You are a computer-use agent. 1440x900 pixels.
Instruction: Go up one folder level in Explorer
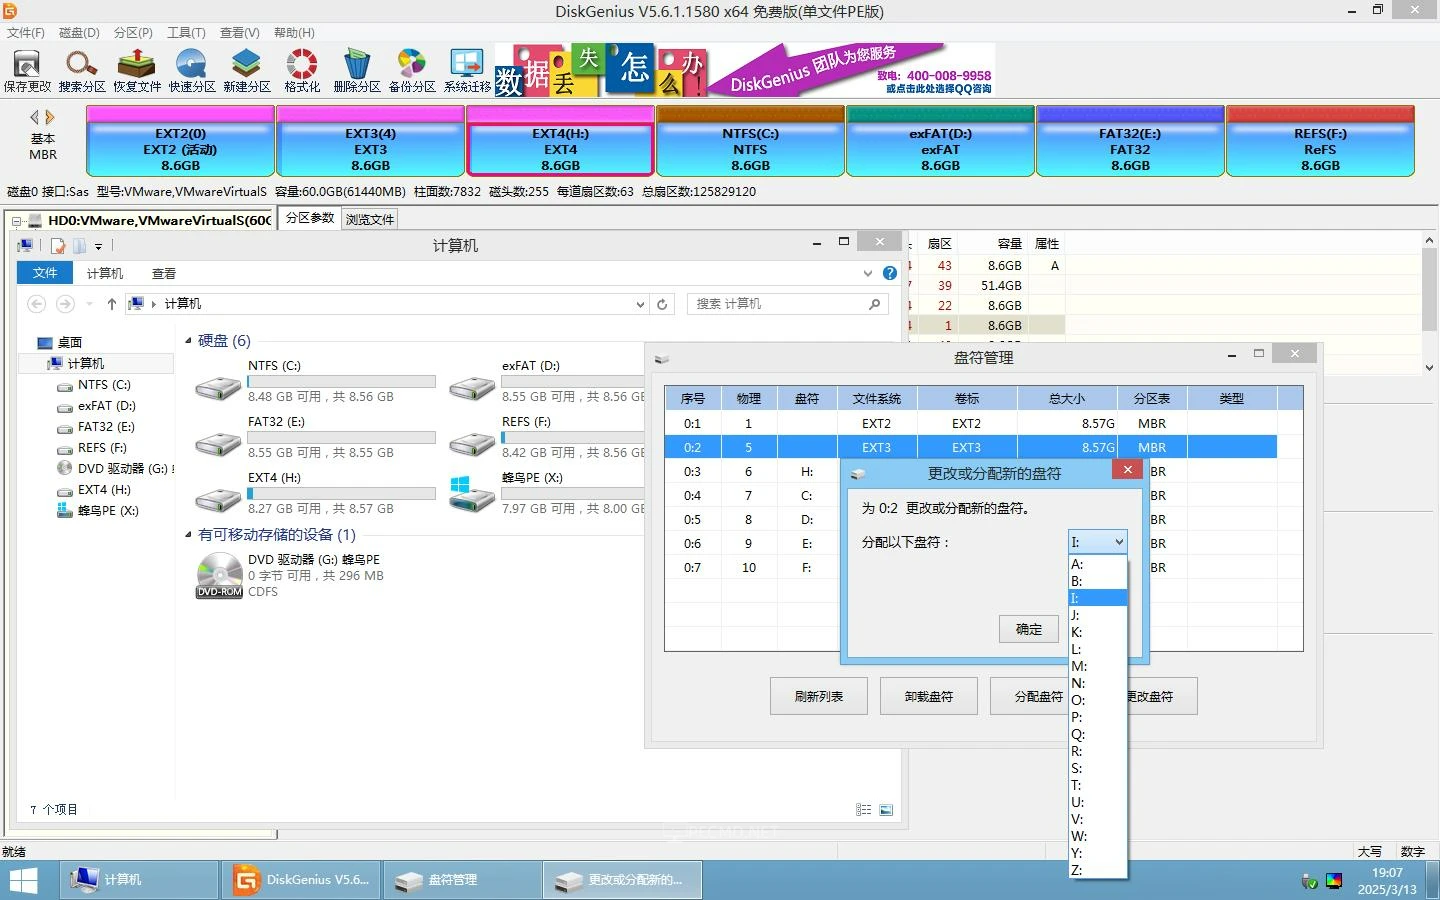tap(111, 304)
